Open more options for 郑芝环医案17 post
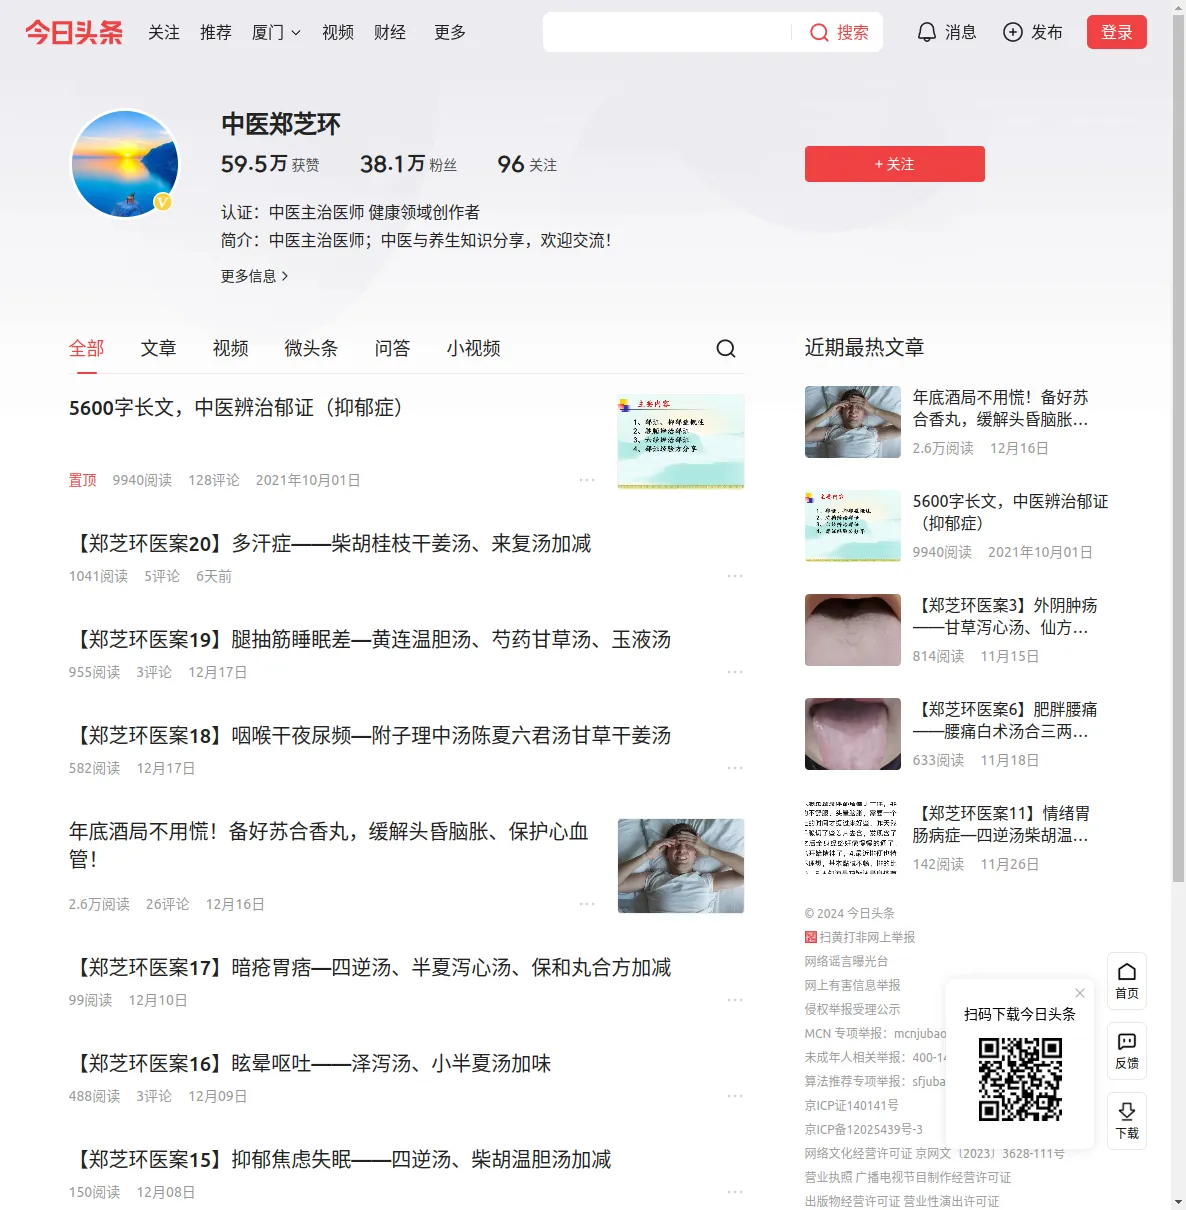1186x1210 pixels. pyautogui.click(x=735, y=1000)
